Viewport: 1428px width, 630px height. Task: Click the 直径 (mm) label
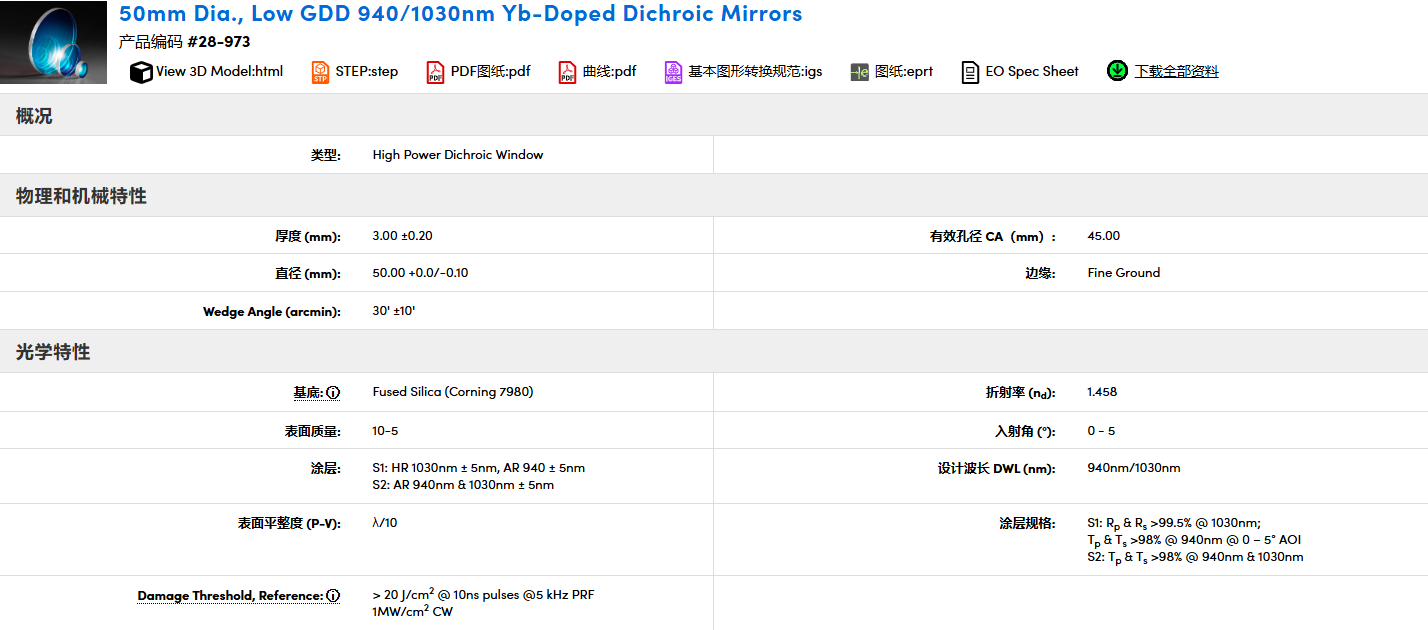(x=308, y=273)
